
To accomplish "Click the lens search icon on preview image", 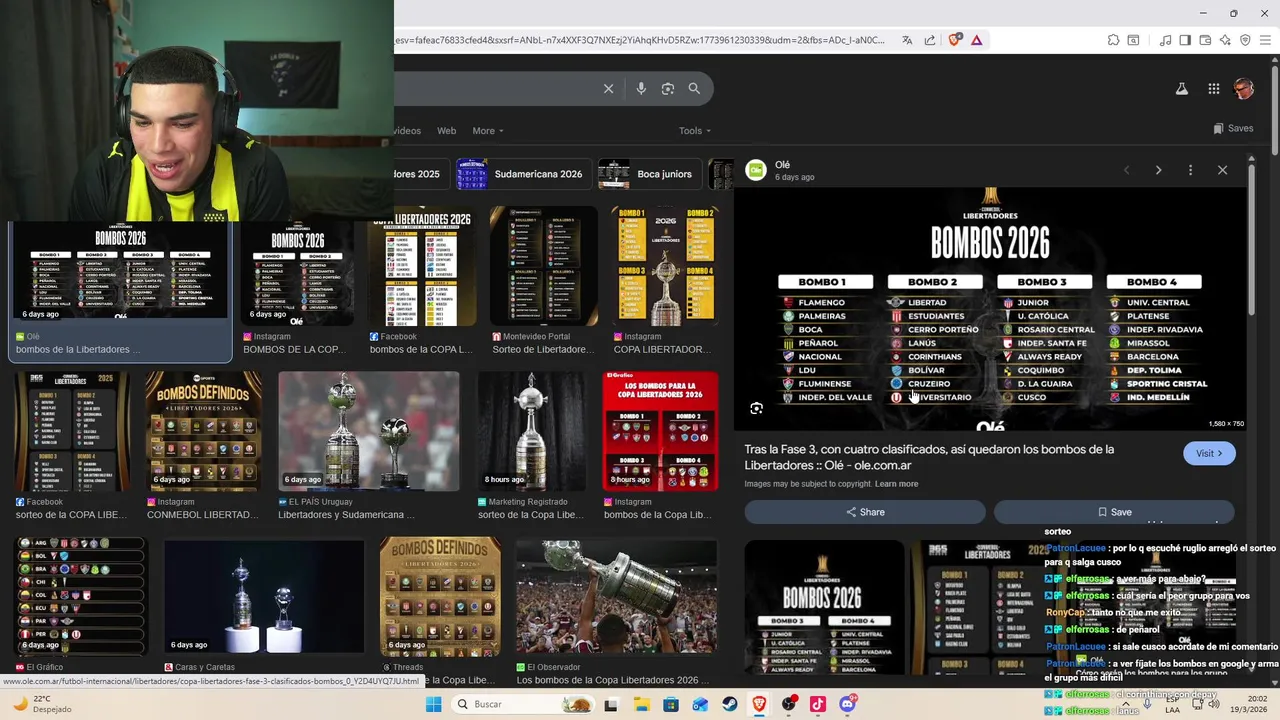I will tap(757, 408).
